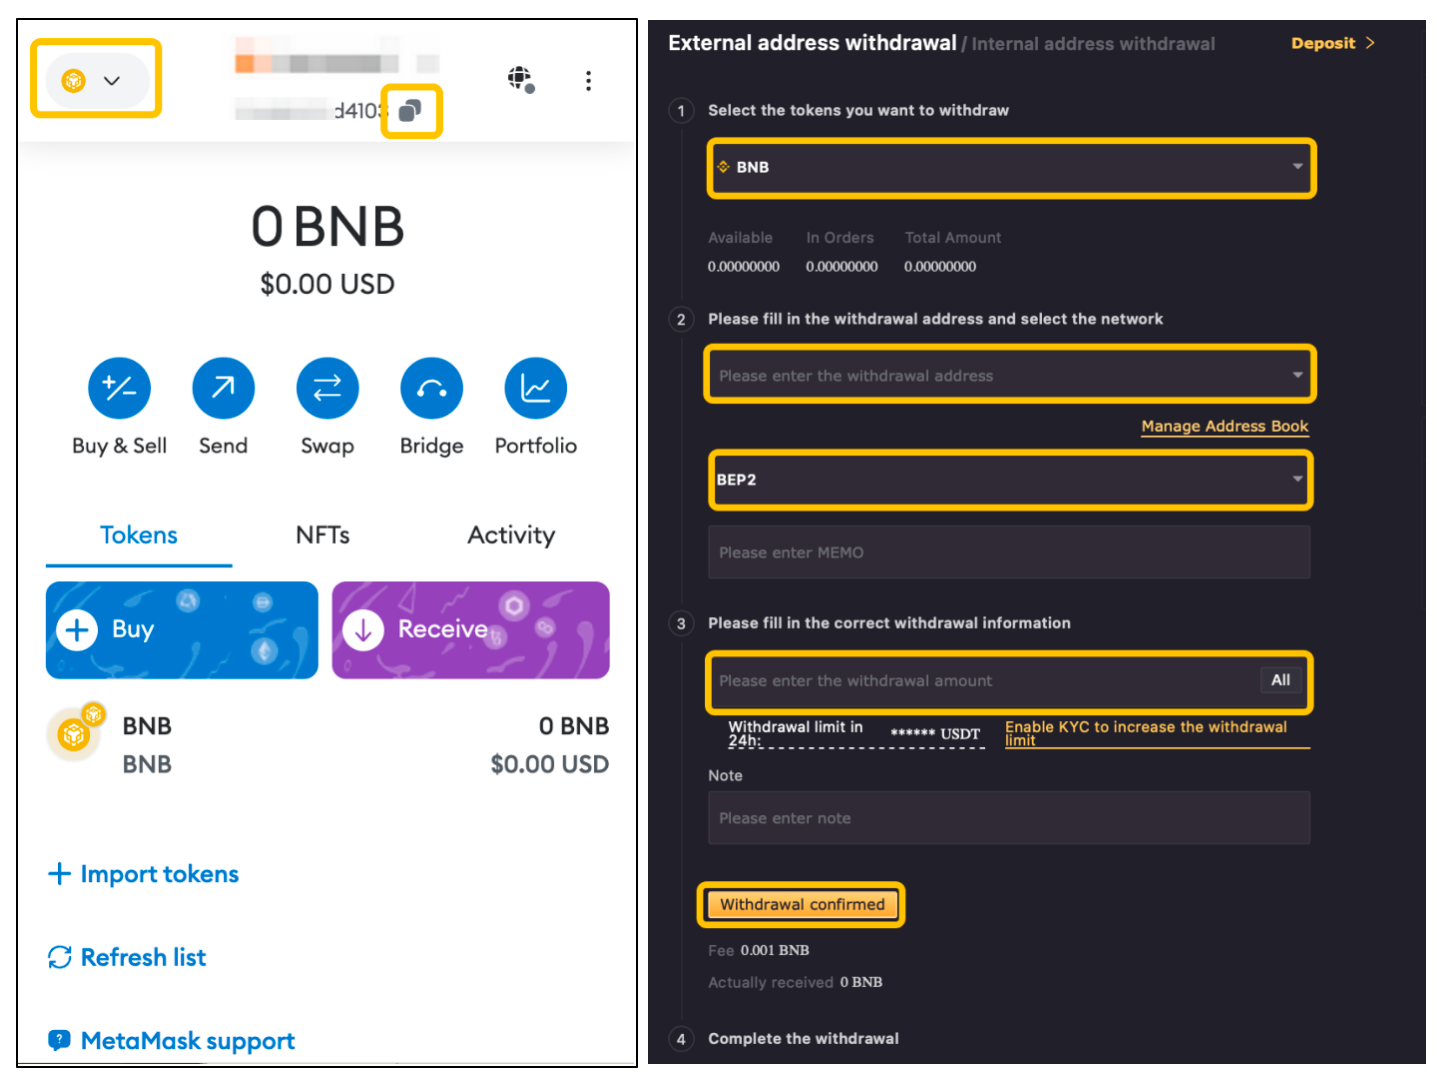Open the MetaMask support link
Image resolution: width=1442 pixels, height=1074 pixels.
(171, 1041)
